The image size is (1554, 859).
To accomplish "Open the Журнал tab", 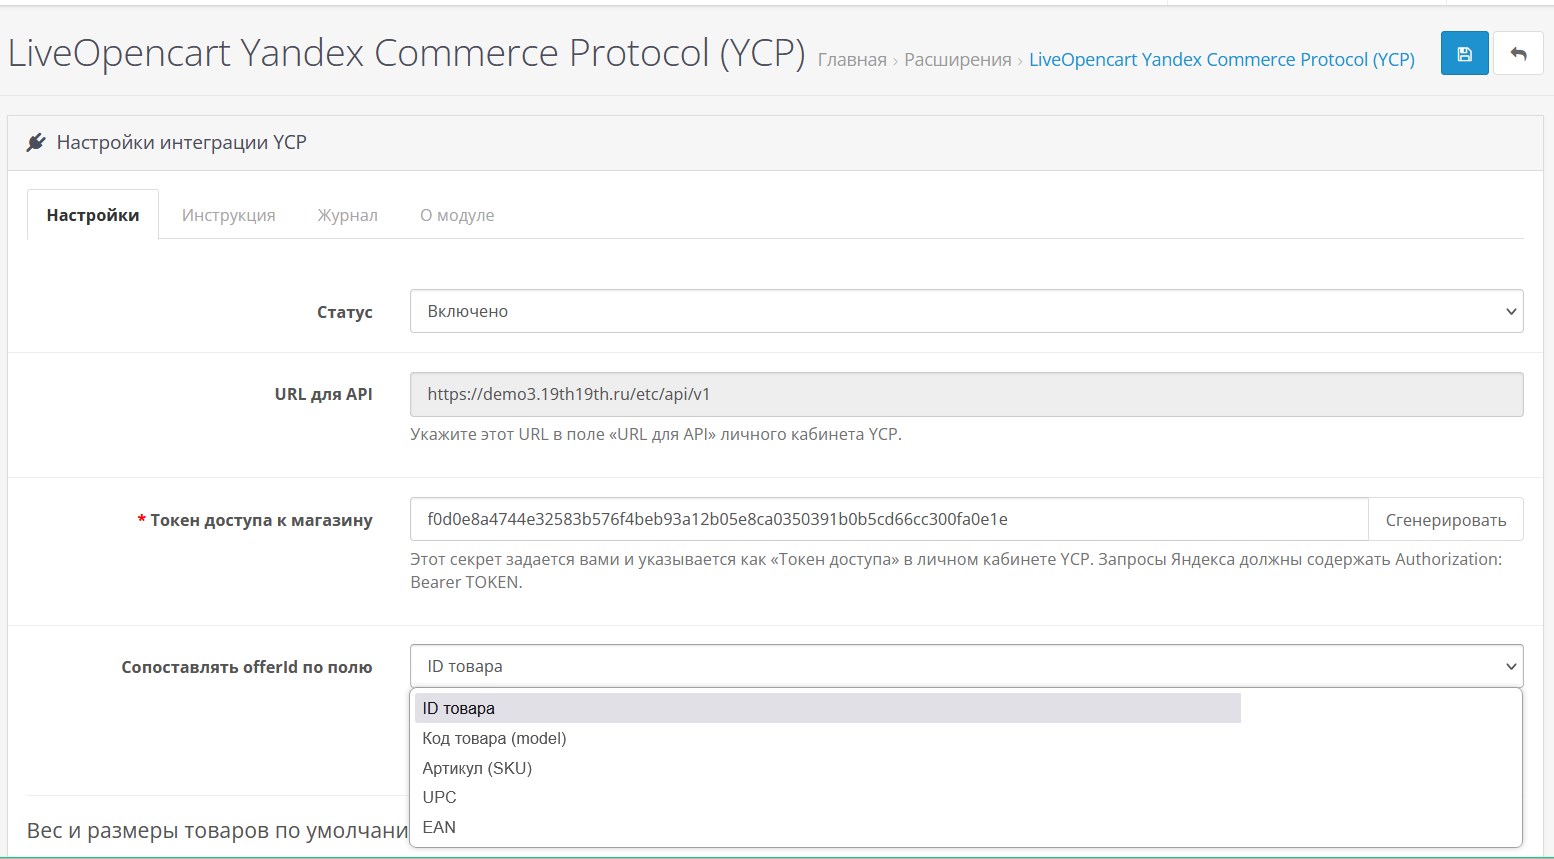I will [x=347, y=215].
